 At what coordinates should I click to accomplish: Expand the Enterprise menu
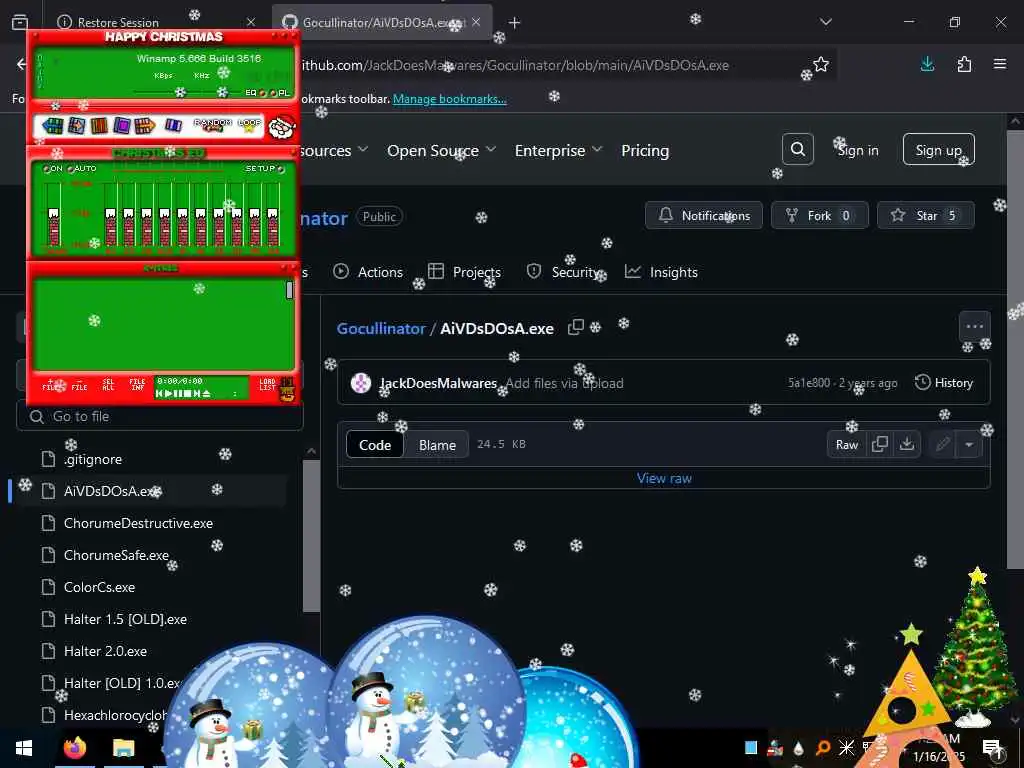(x=558, y=150)
